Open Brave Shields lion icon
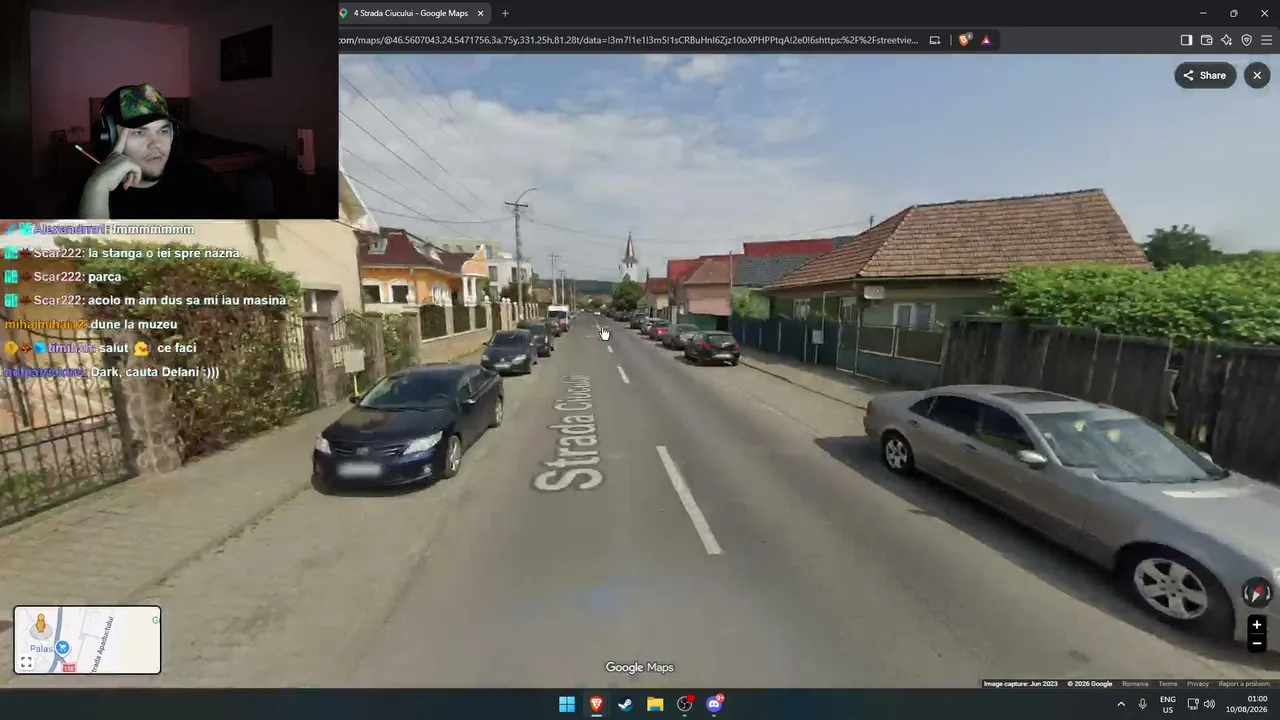 point(964,40)
